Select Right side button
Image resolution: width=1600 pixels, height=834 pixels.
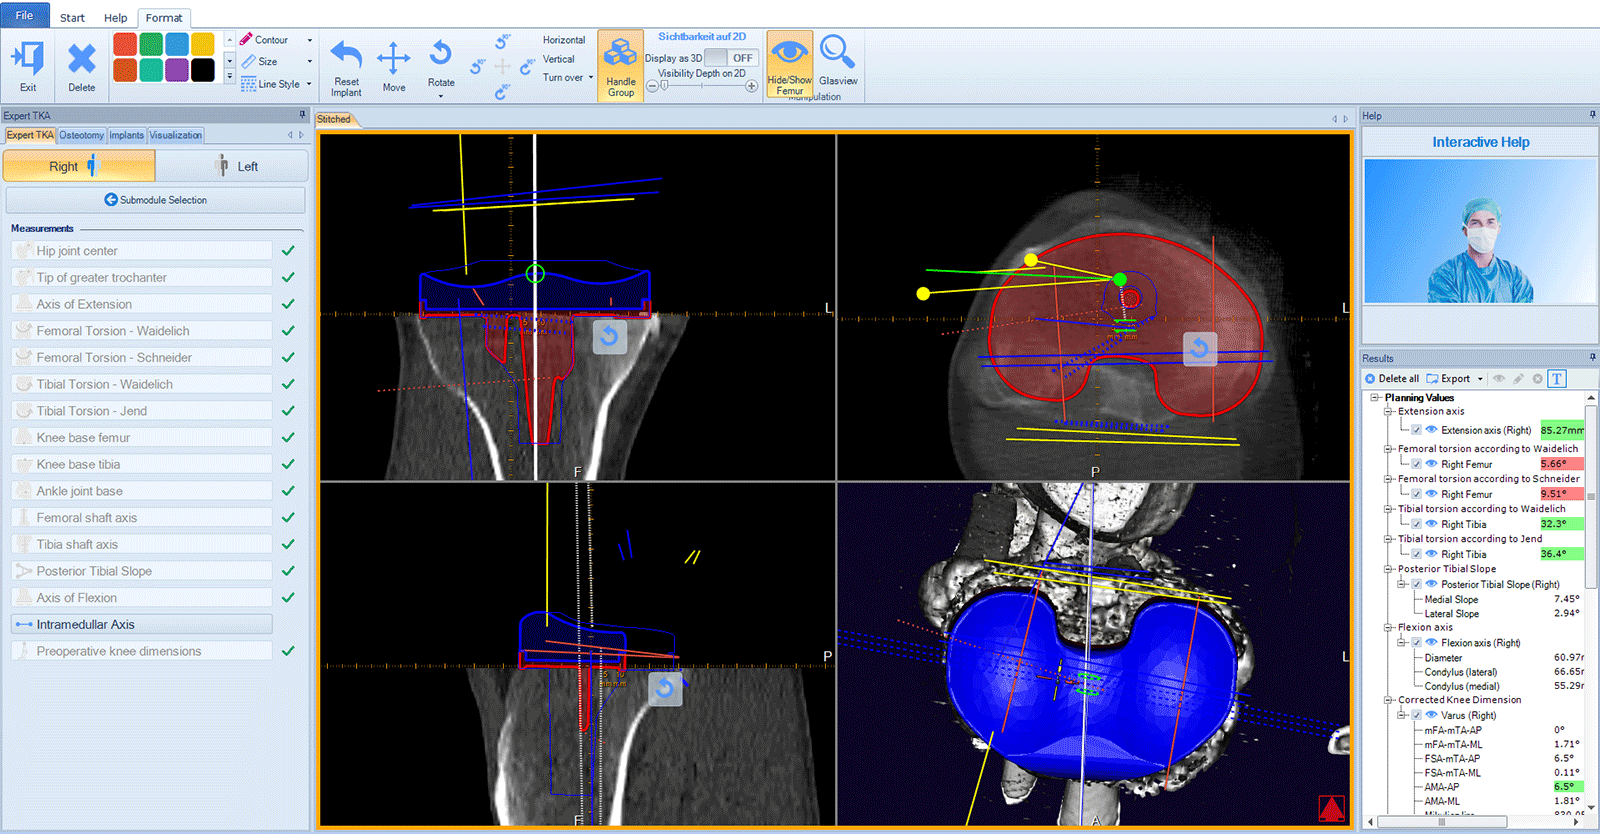click(x=79, y=166)
